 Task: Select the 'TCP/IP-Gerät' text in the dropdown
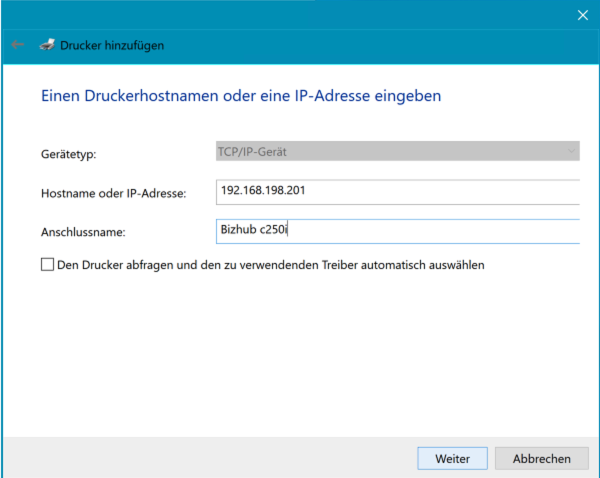[x=252, y=152]
